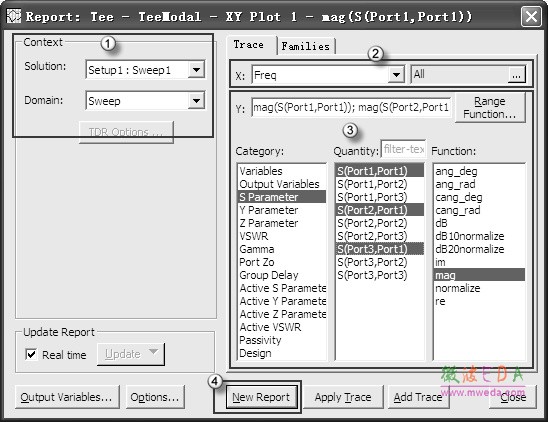Open the X axis Freq dropdown
The image size is (548, 422).
(396, 74)
